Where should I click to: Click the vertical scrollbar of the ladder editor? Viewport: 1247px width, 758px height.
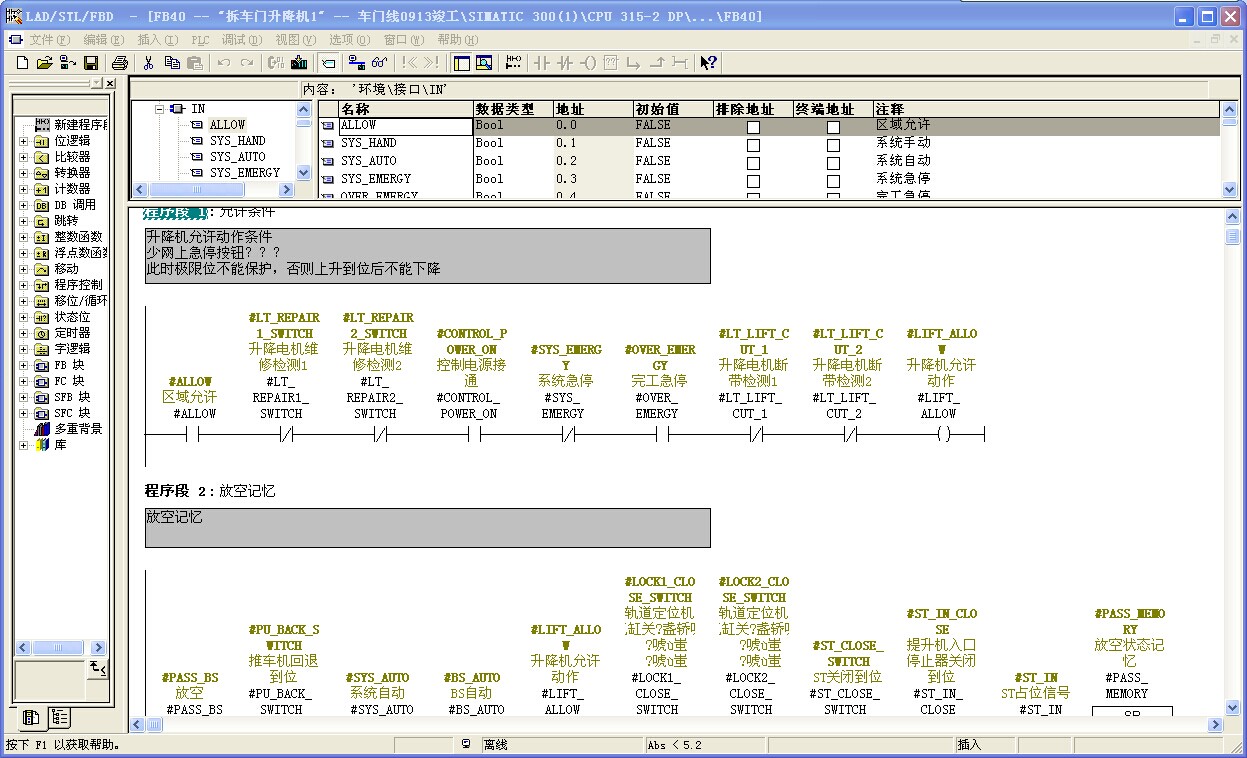(1232, 460)
